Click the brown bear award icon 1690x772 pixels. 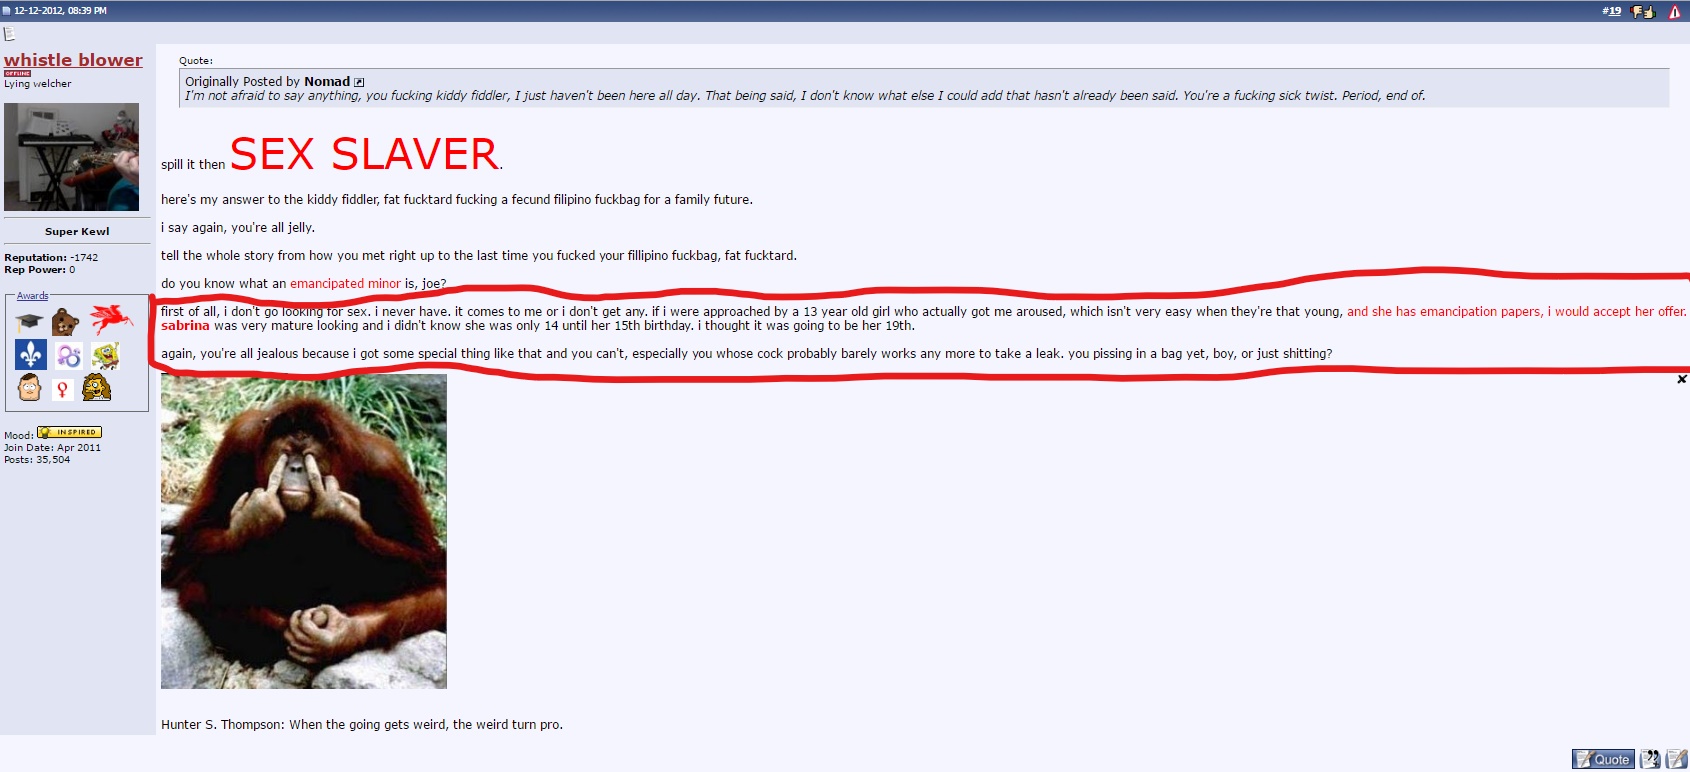[65, 322]
